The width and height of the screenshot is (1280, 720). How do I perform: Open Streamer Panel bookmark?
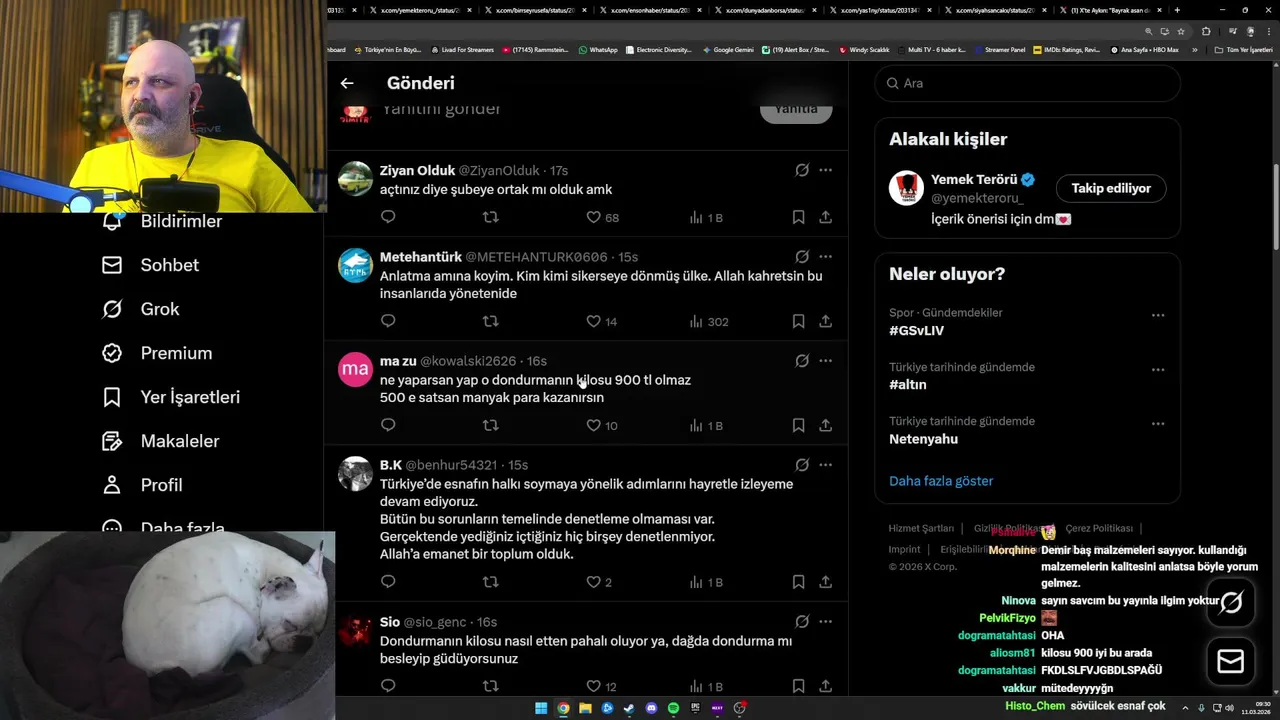tap(999, 49)
